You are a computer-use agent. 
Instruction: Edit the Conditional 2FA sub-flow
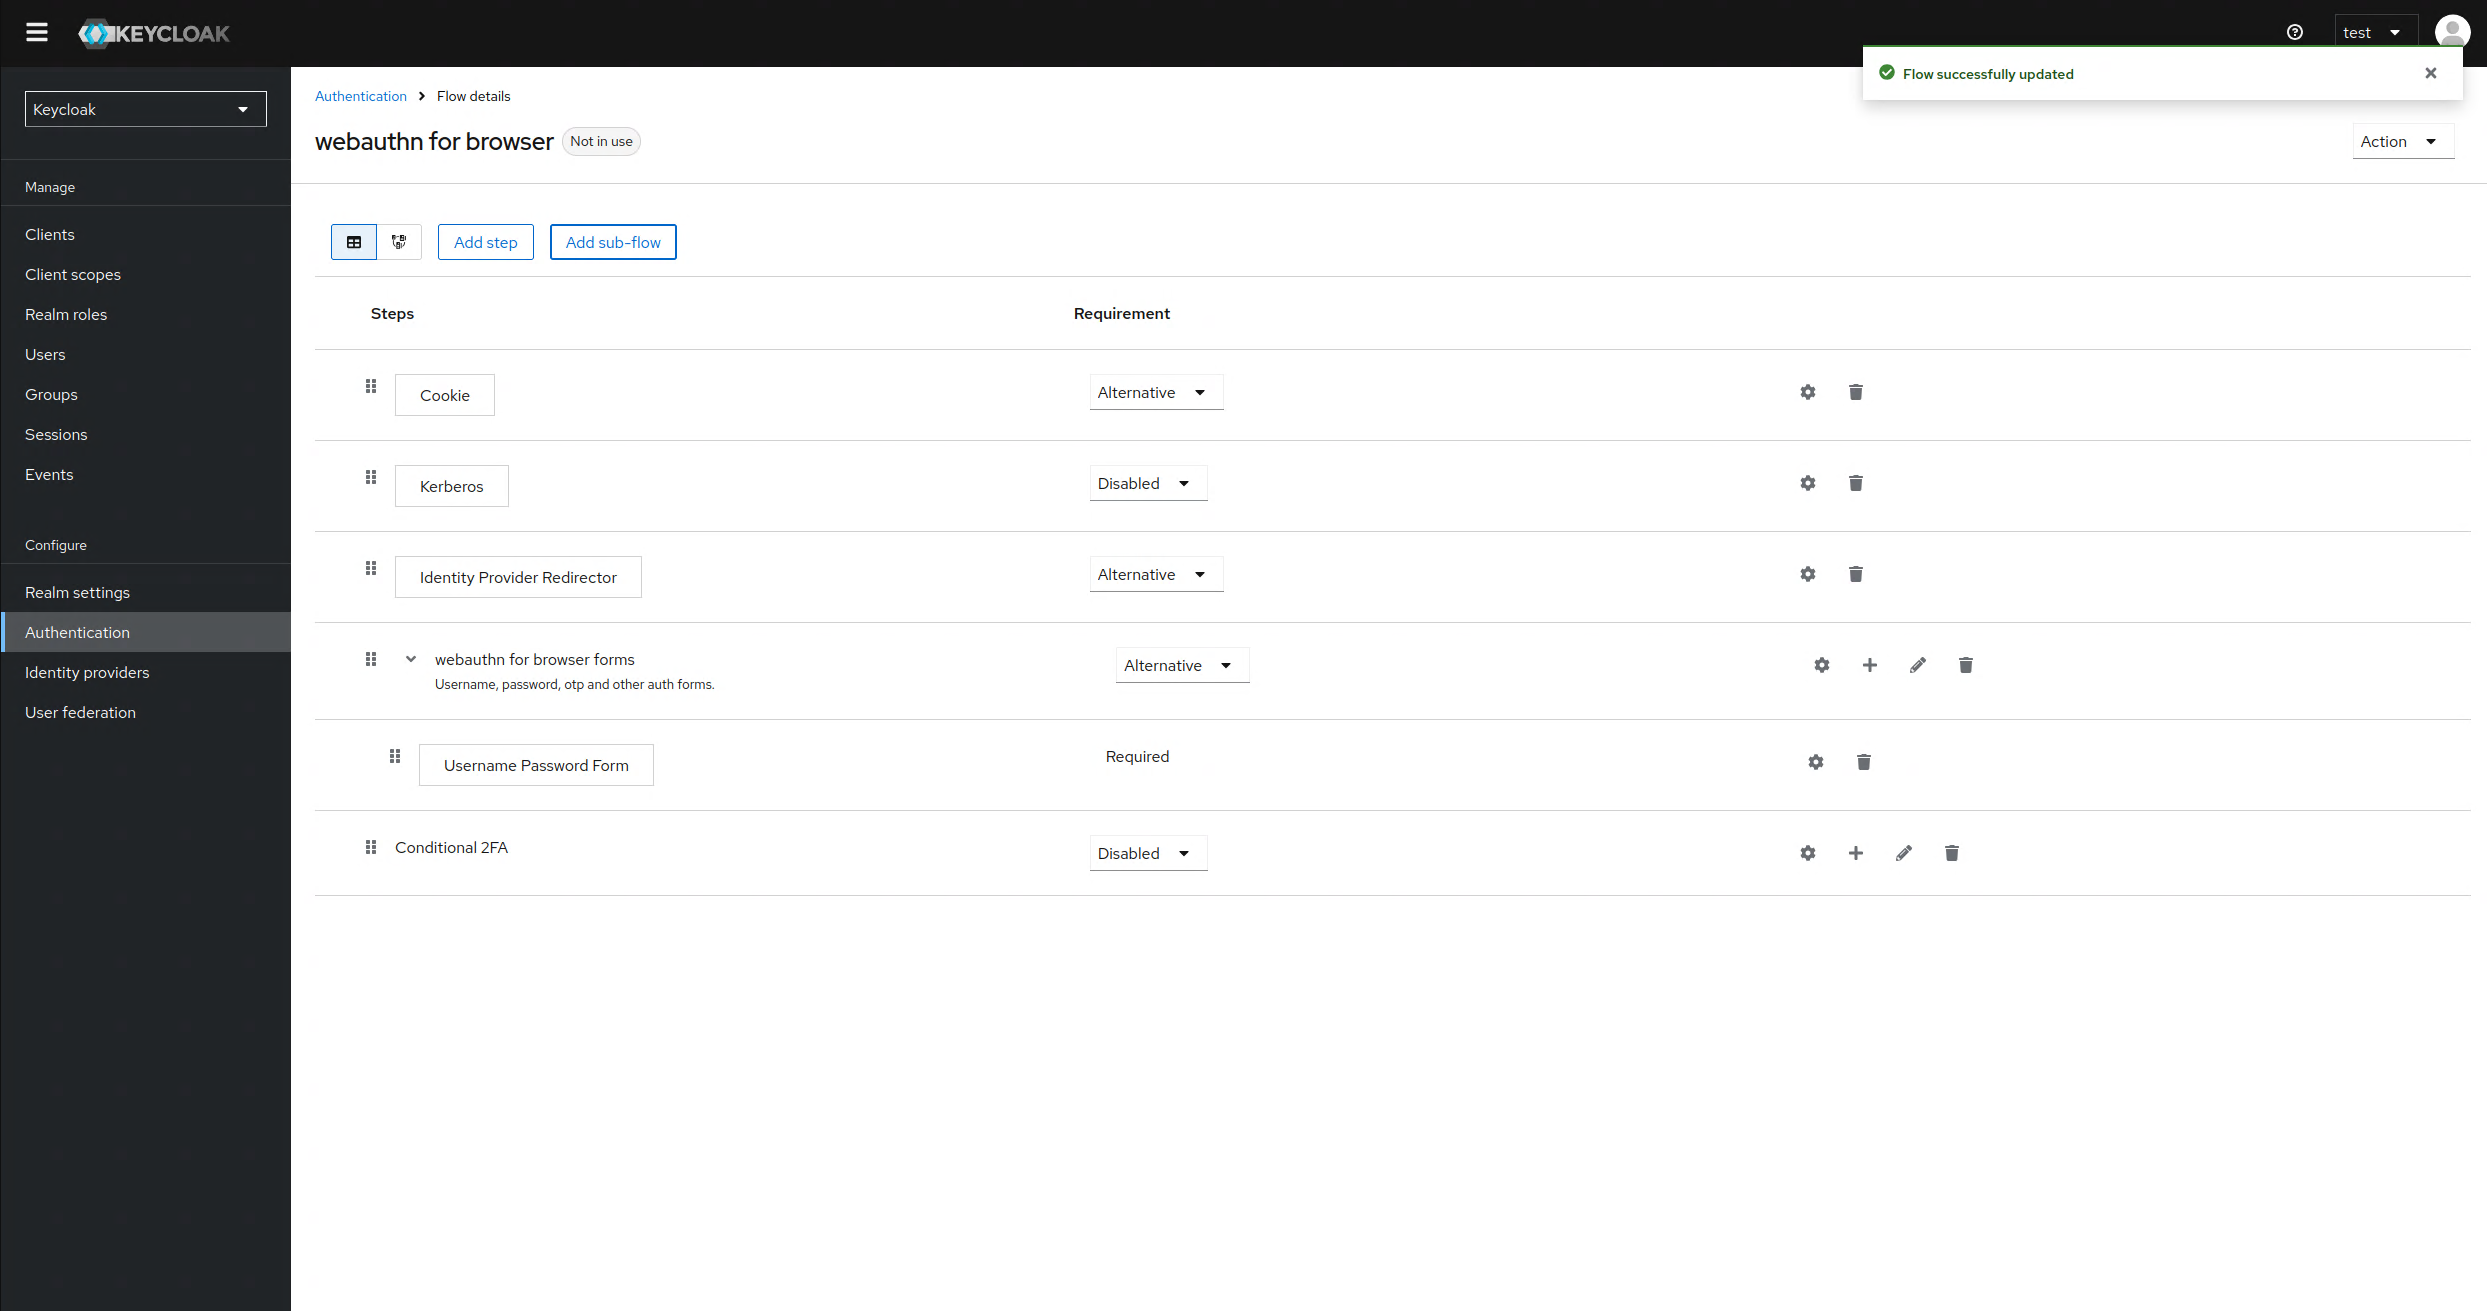(1903, 853)
